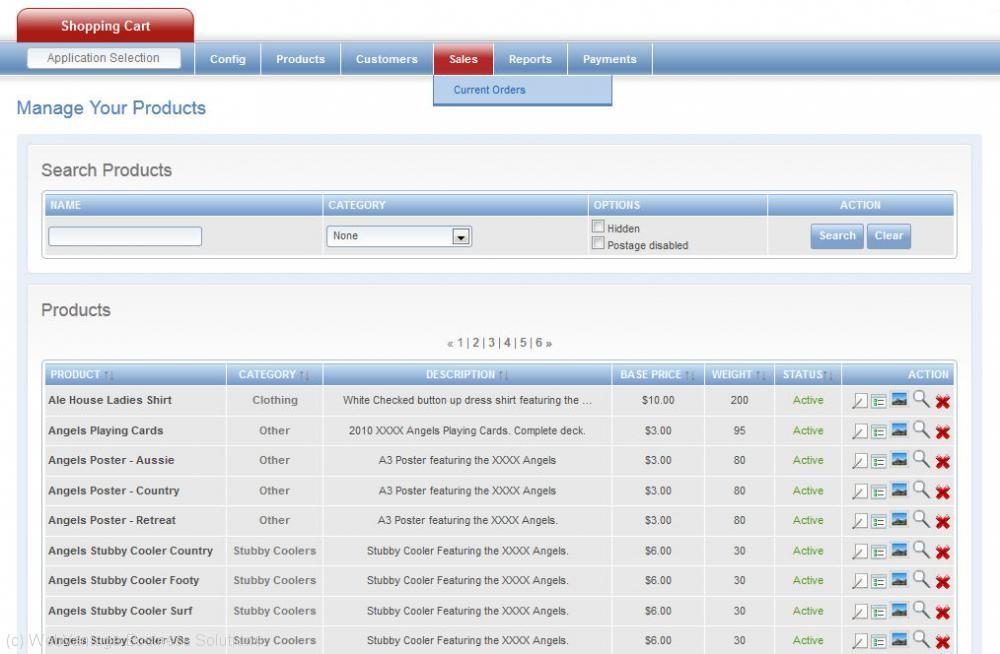Sort products by Base Price column
Image resolution: width=1000 pixels, height=654 pixels.
[x=657, y=375]
